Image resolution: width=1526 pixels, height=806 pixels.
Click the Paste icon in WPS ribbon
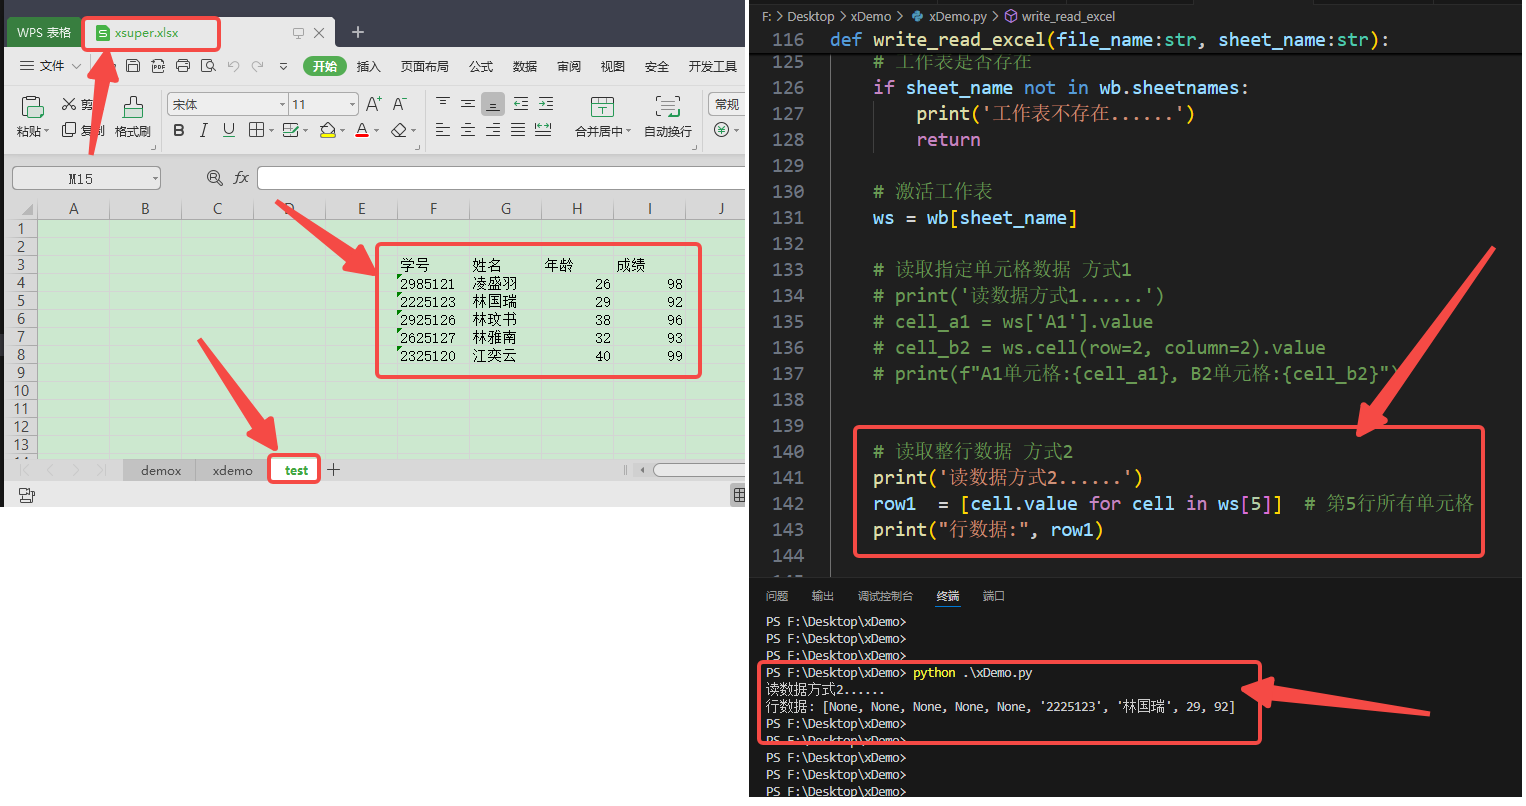point(32,107)
